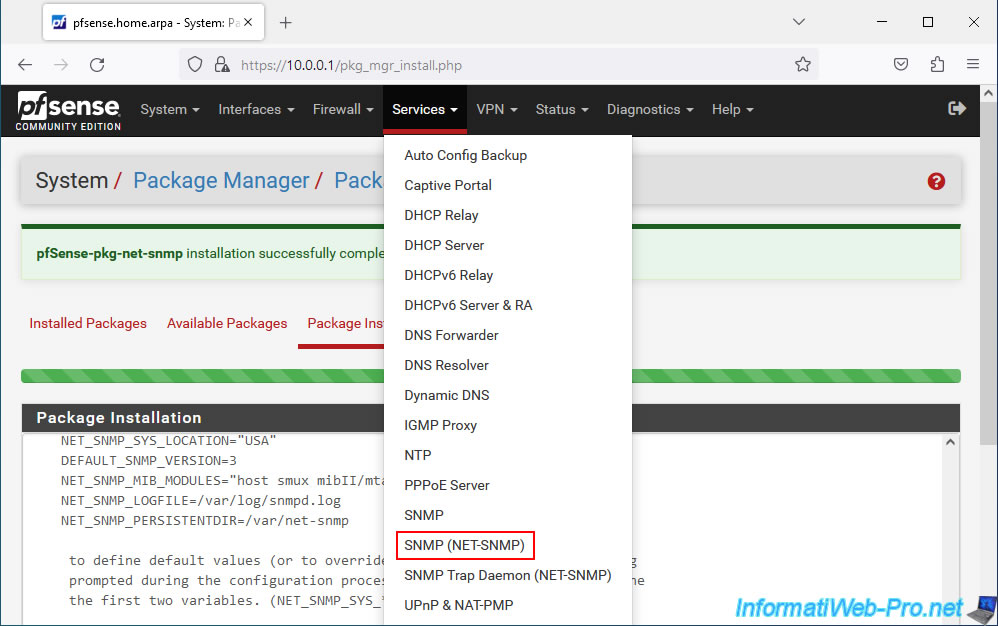
Task: Select Captive Portal from Services
Action: (447, 185)
